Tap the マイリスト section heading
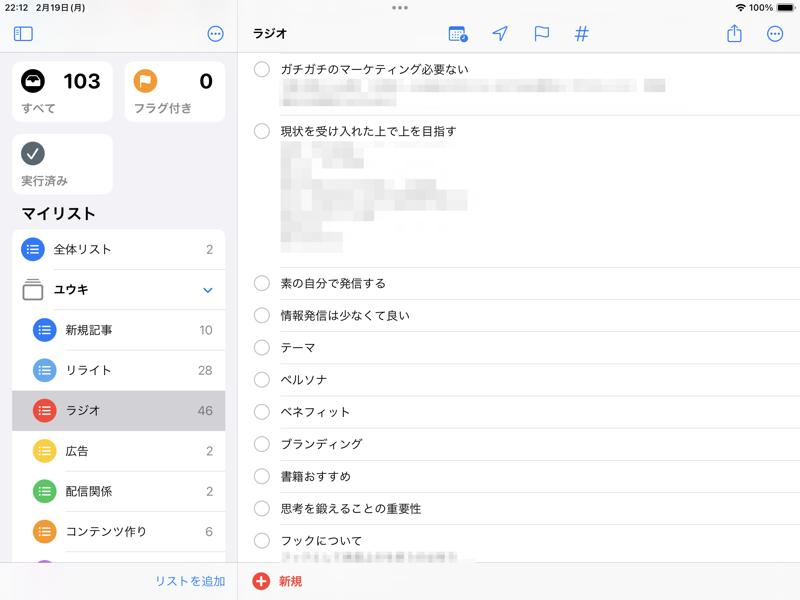Image resolution: width=800 pixels, height=600 pixels. tap(59, 213)
